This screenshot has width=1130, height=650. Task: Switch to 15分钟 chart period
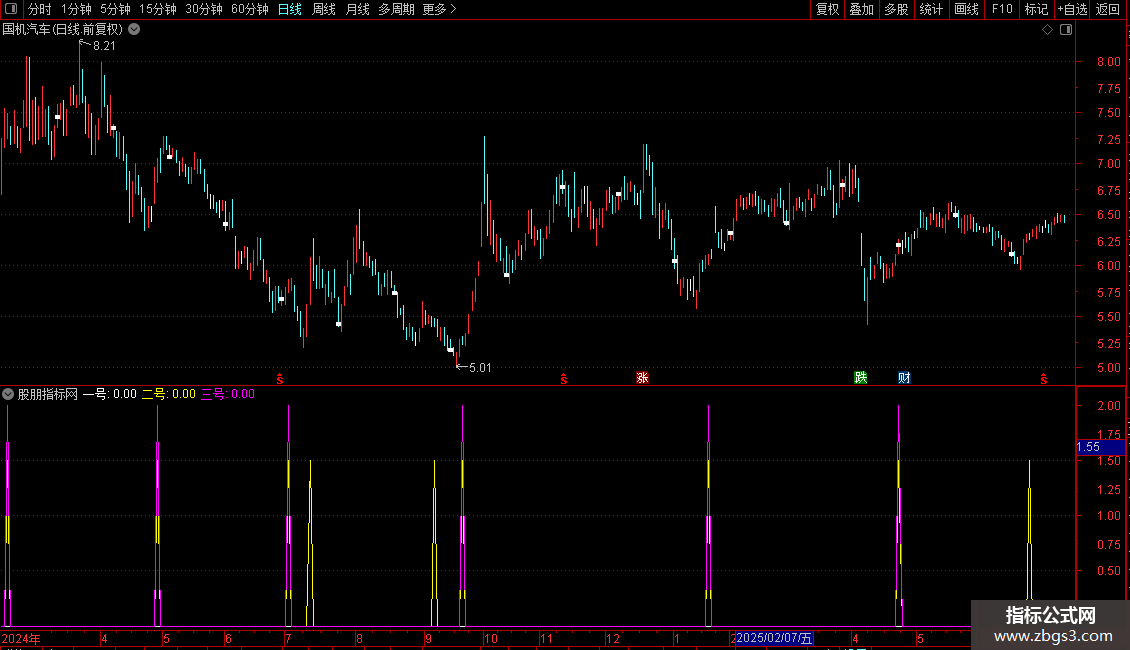(x=157, y=9)
